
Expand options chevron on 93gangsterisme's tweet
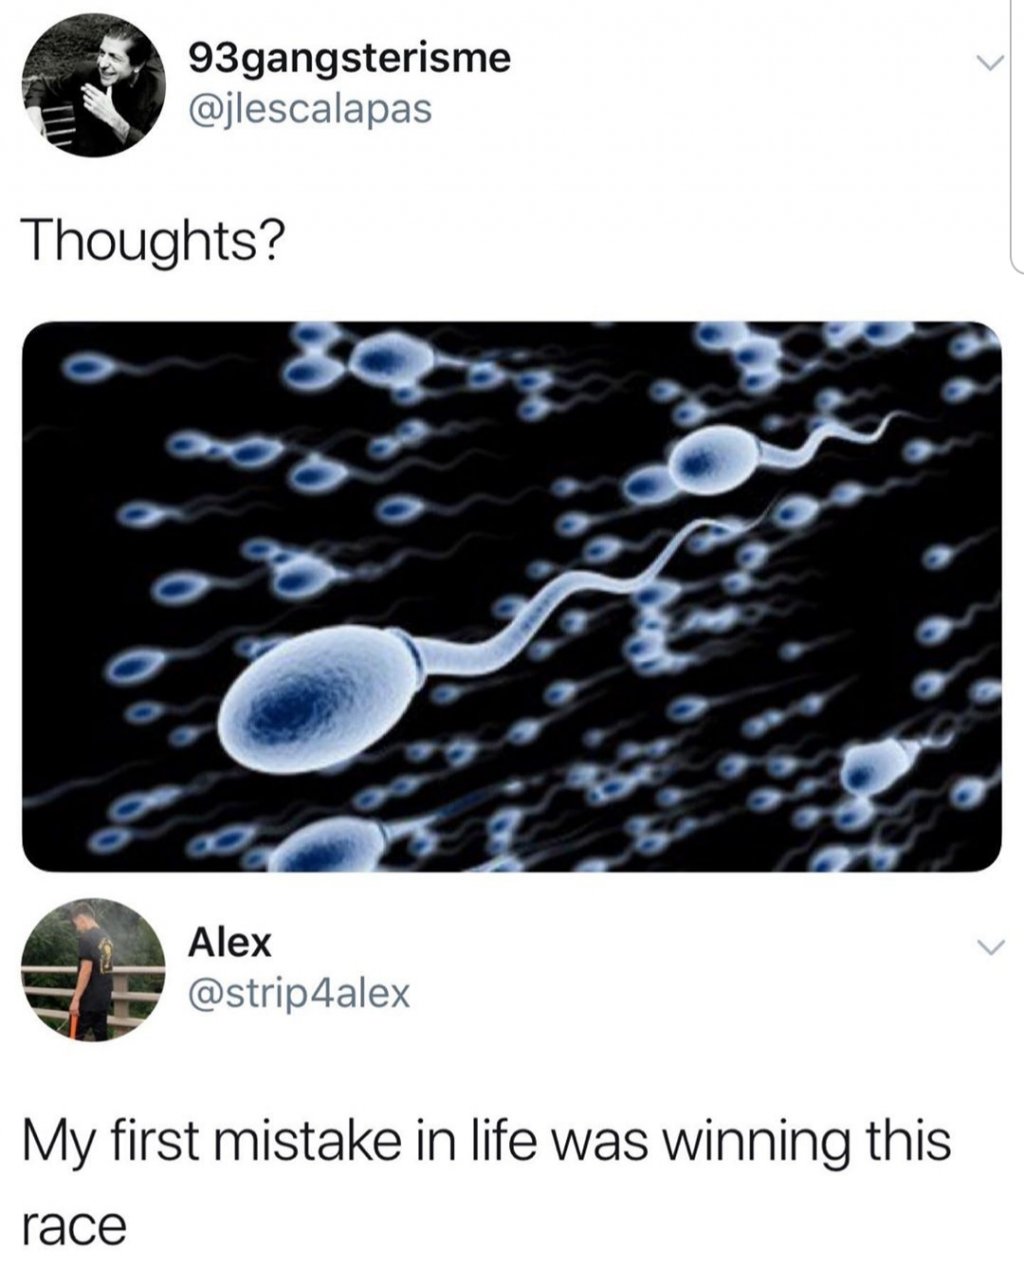tap(989, 64)
